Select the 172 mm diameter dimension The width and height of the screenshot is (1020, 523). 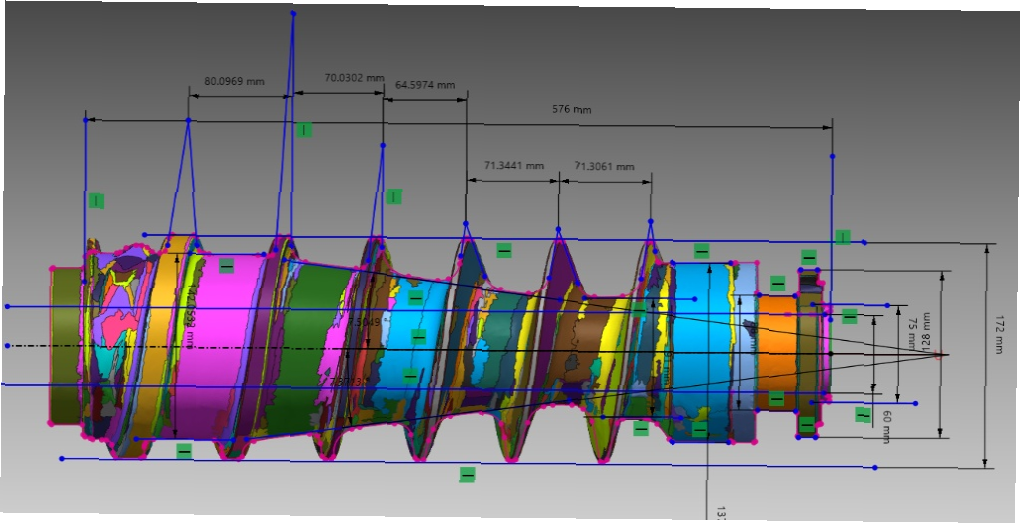(1000, 334)
